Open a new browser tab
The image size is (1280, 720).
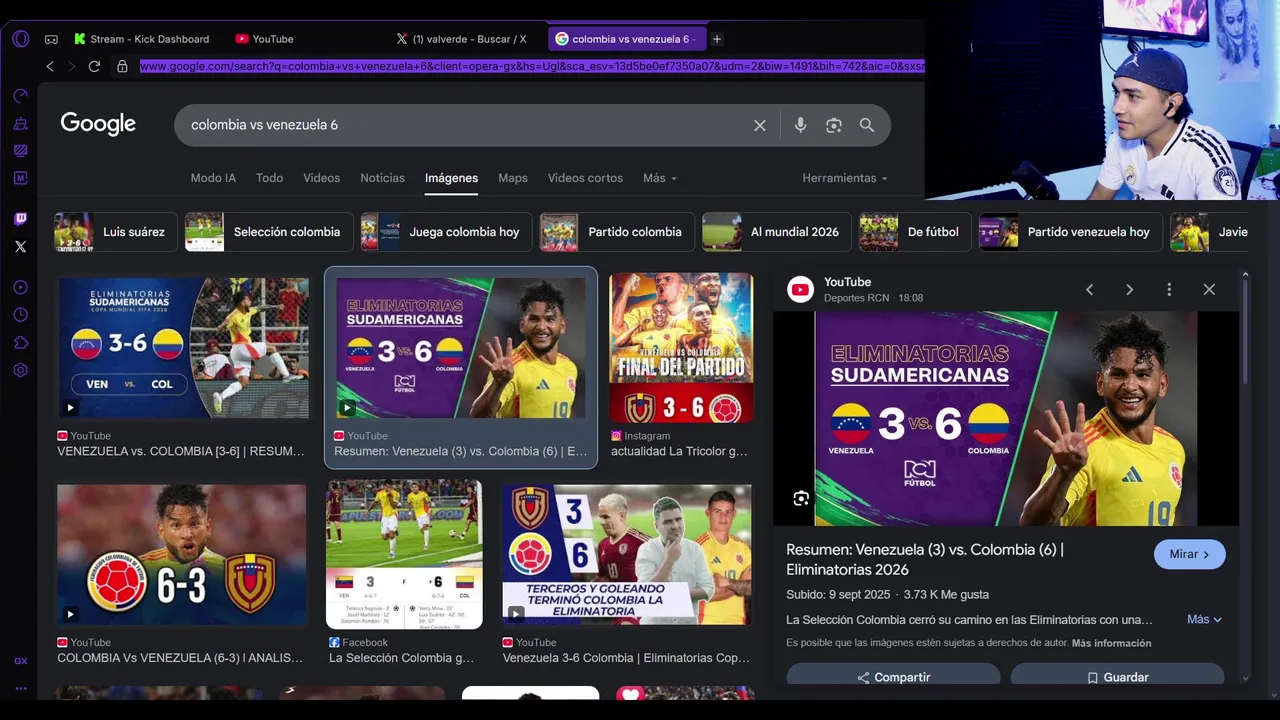click(717, 39)
